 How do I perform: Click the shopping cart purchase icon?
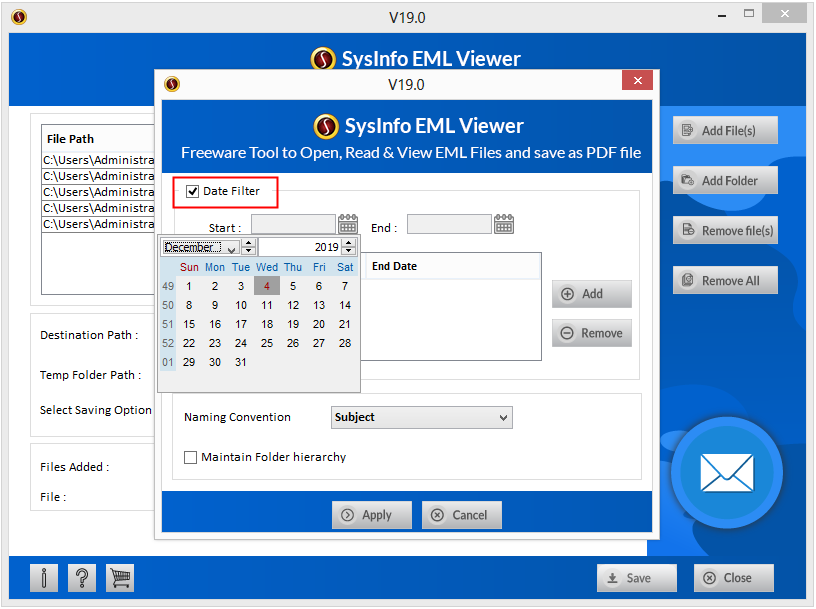[120, 578]
